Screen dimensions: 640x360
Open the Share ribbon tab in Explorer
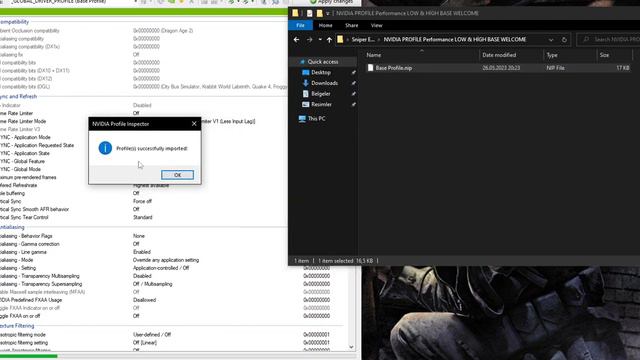tap(351, 25)
